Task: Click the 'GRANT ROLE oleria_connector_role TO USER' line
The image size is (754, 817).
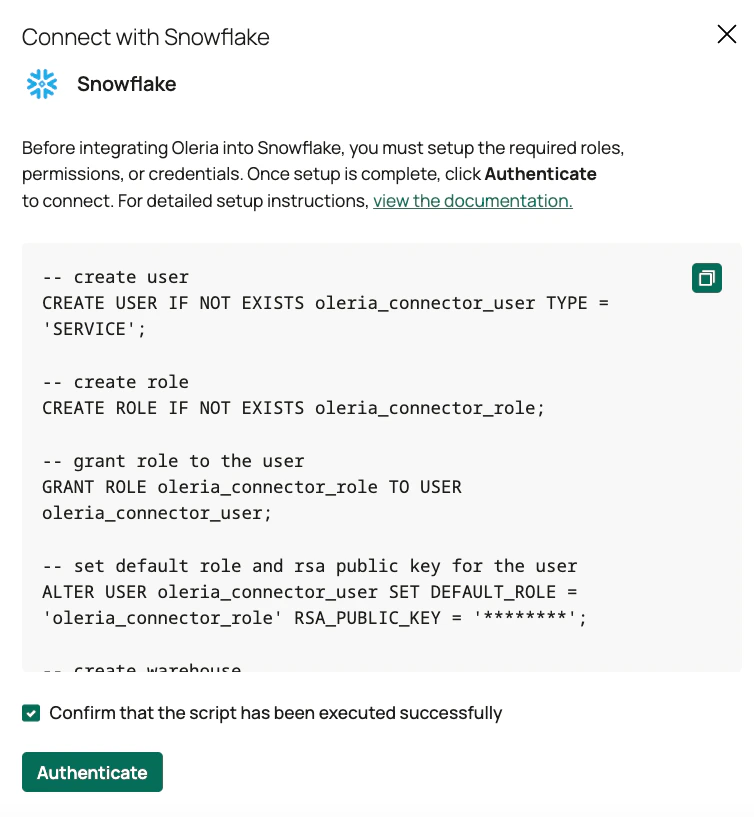Action: pos(252,487)
